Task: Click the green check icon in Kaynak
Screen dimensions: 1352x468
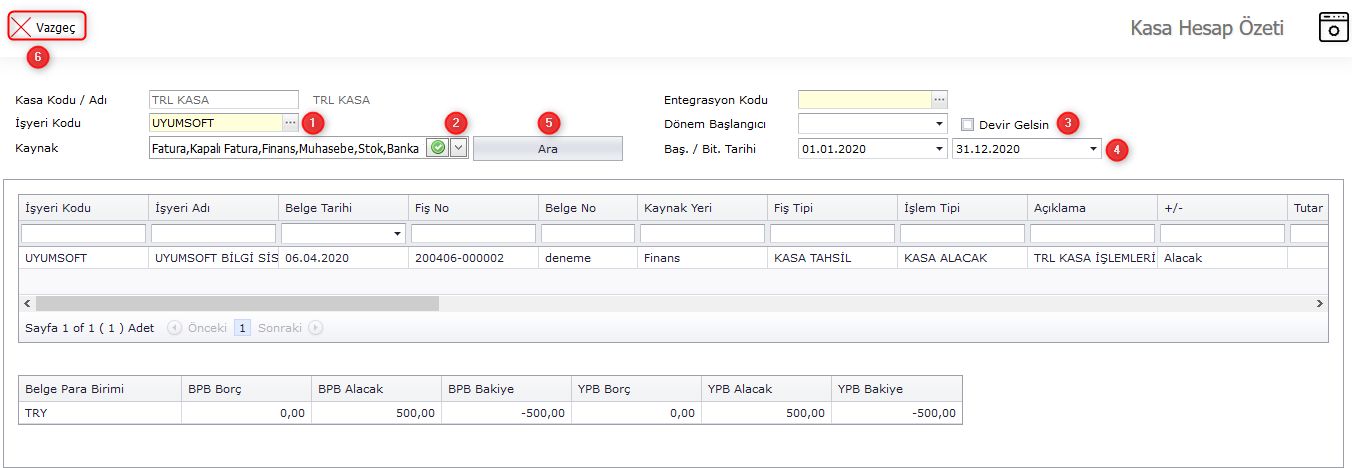Action: pos(437,148)
